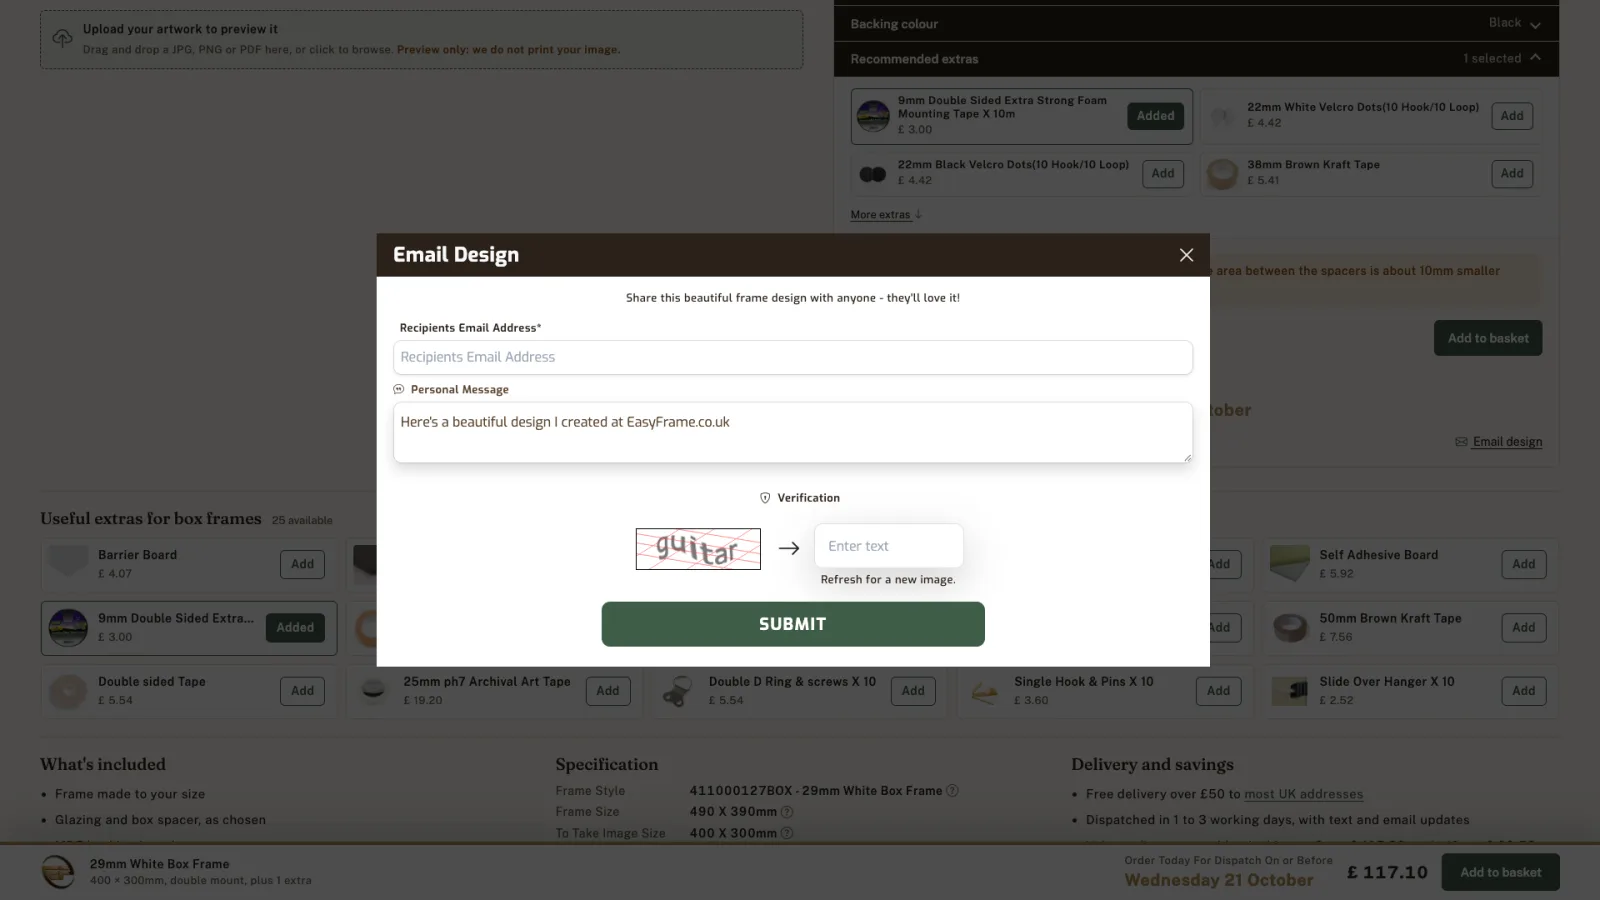
Task: Follow the most UK addresses link
Action: (1304, 794)
